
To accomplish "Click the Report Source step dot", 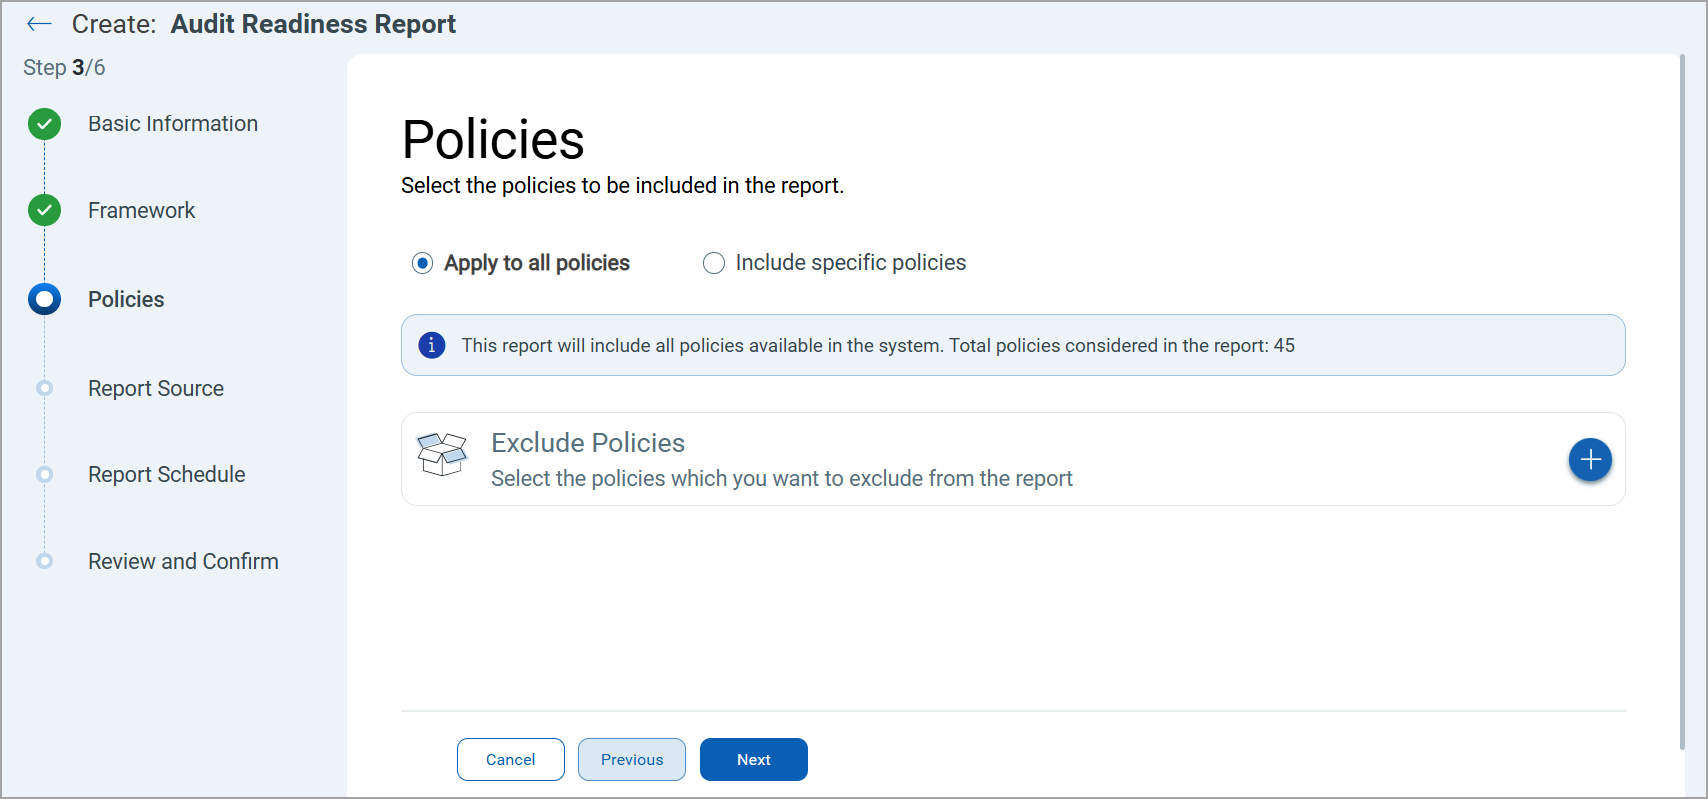I will click(x=44, y=388).
